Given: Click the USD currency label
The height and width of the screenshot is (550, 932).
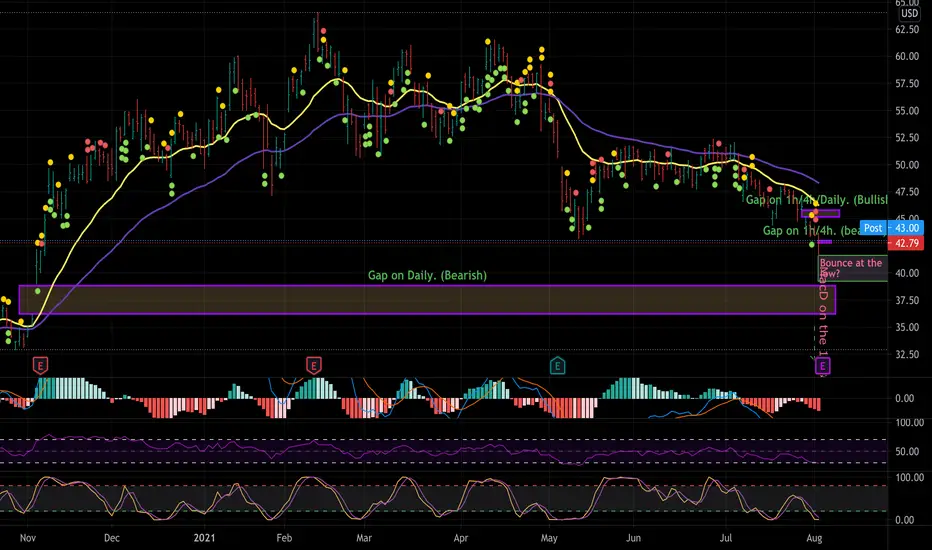Looking at the screenshot, I should point(909,13).
